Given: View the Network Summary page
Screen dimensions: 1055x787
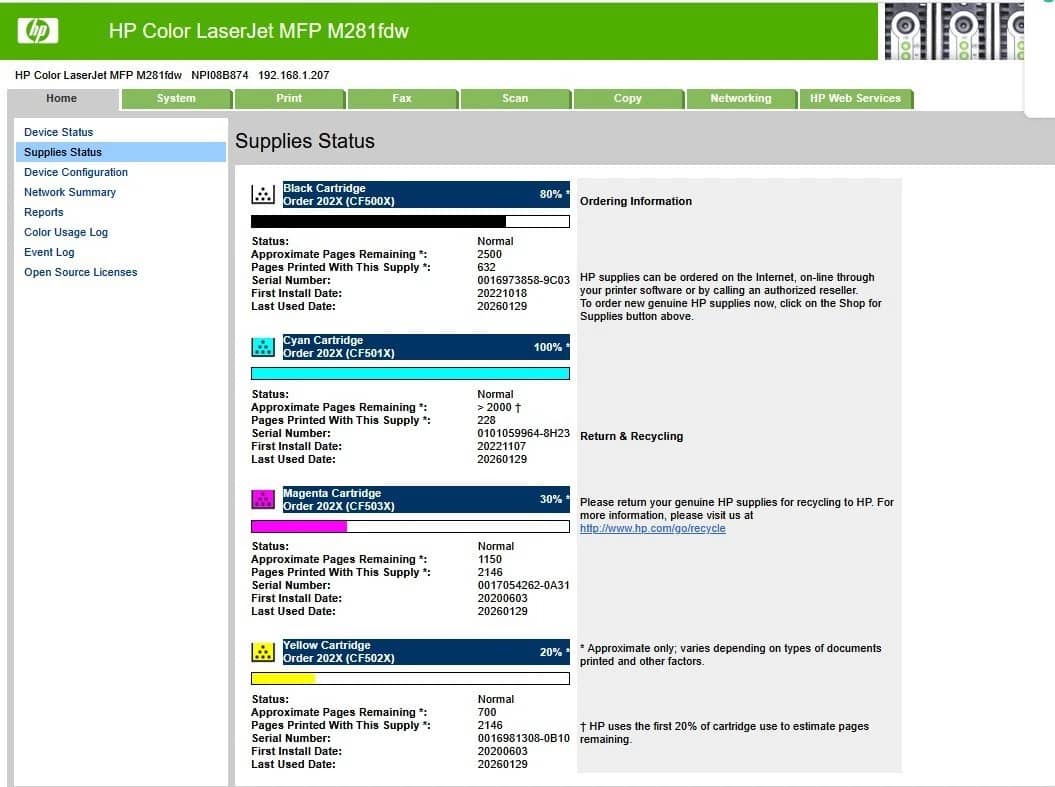Looking at the screenshot, I should click(x=70, y=192).
